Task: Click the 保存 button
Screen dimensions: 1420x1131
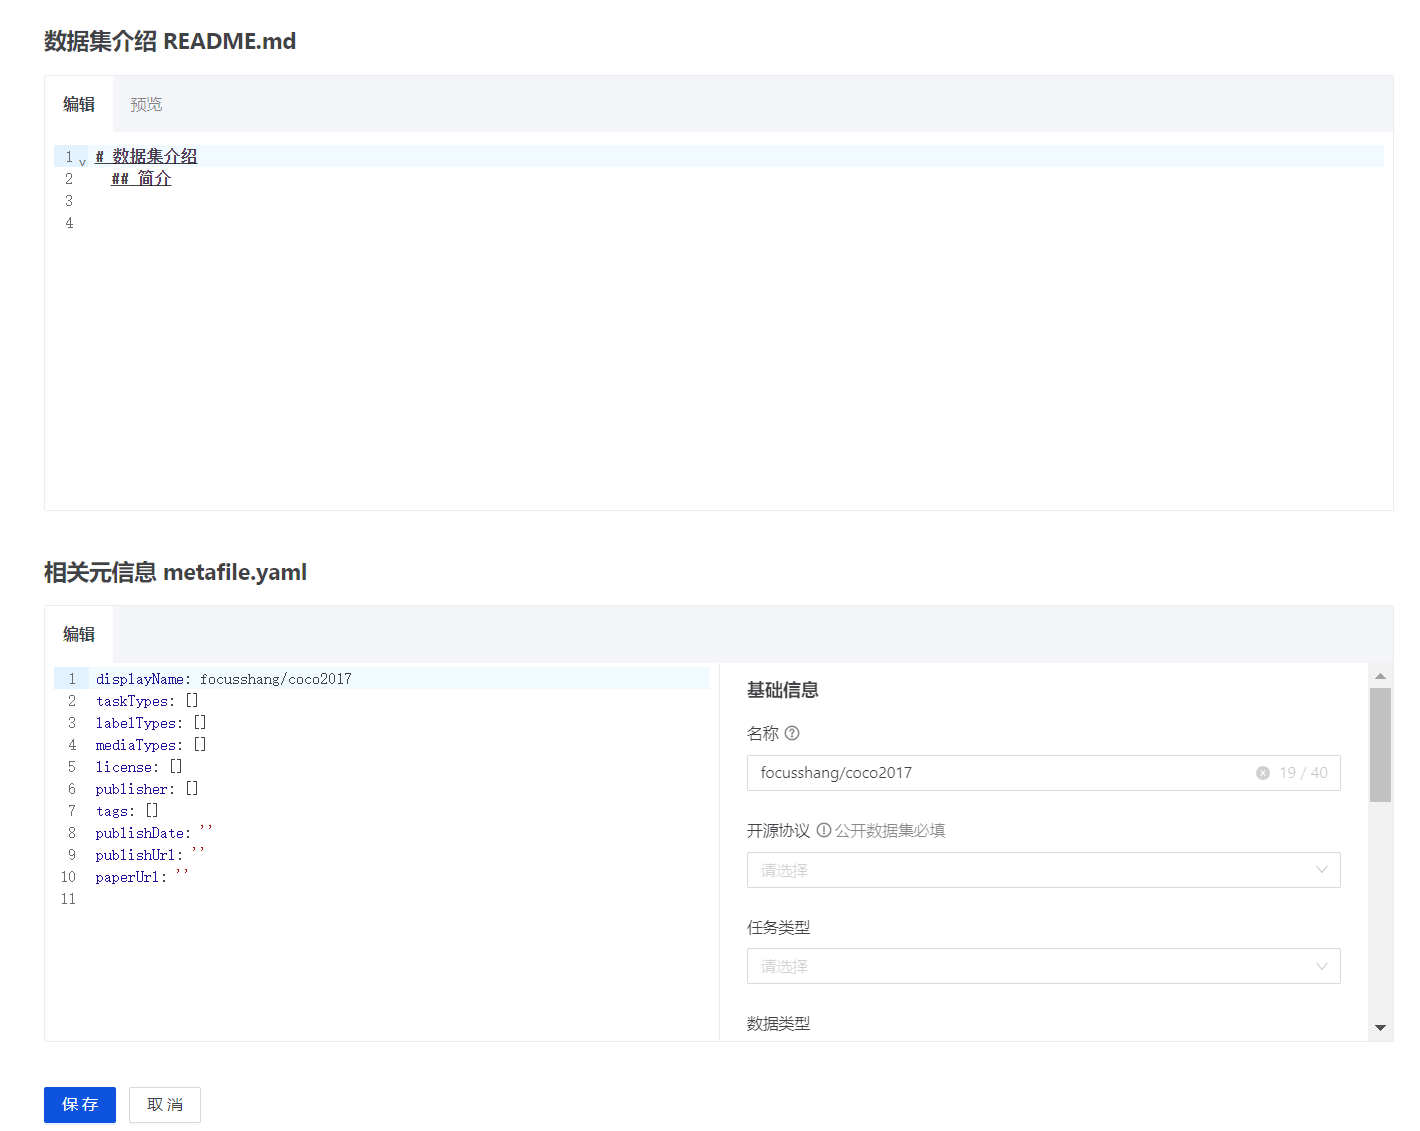Action: (x=80, y=1105)
